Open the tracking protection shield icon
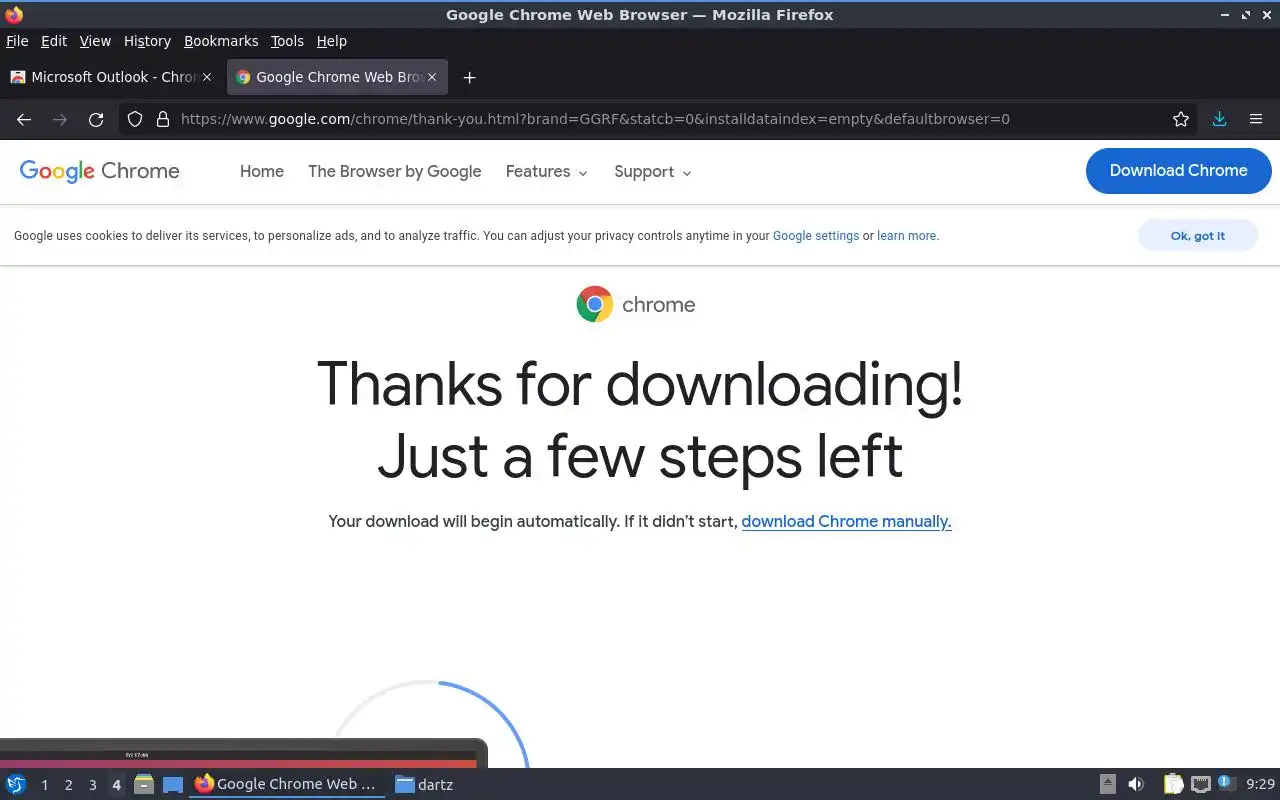Screen dimensions: 1280x800 tap(135, 119)
